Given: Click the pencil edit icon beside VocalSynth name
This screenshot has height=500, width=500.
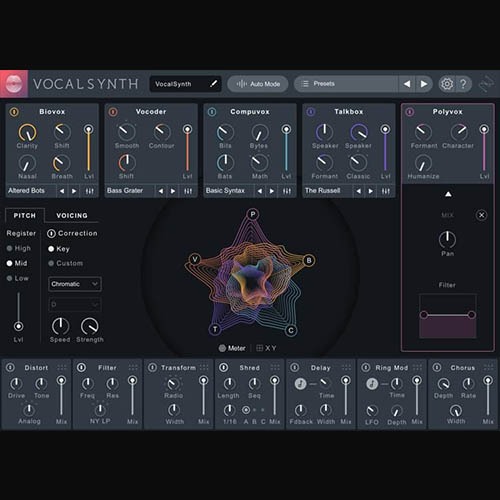Looking at the screenshot, I should coord(213,83).
